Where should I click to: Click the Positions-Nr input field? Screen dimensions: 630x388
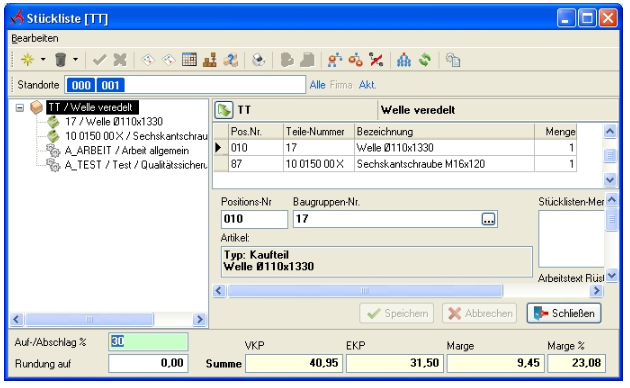(254, 219)
